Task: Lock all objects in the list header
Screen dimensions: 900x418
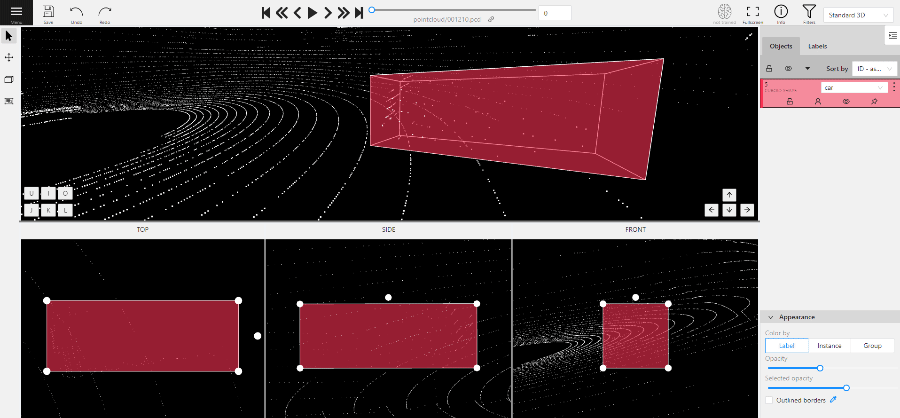Action: 769,69
